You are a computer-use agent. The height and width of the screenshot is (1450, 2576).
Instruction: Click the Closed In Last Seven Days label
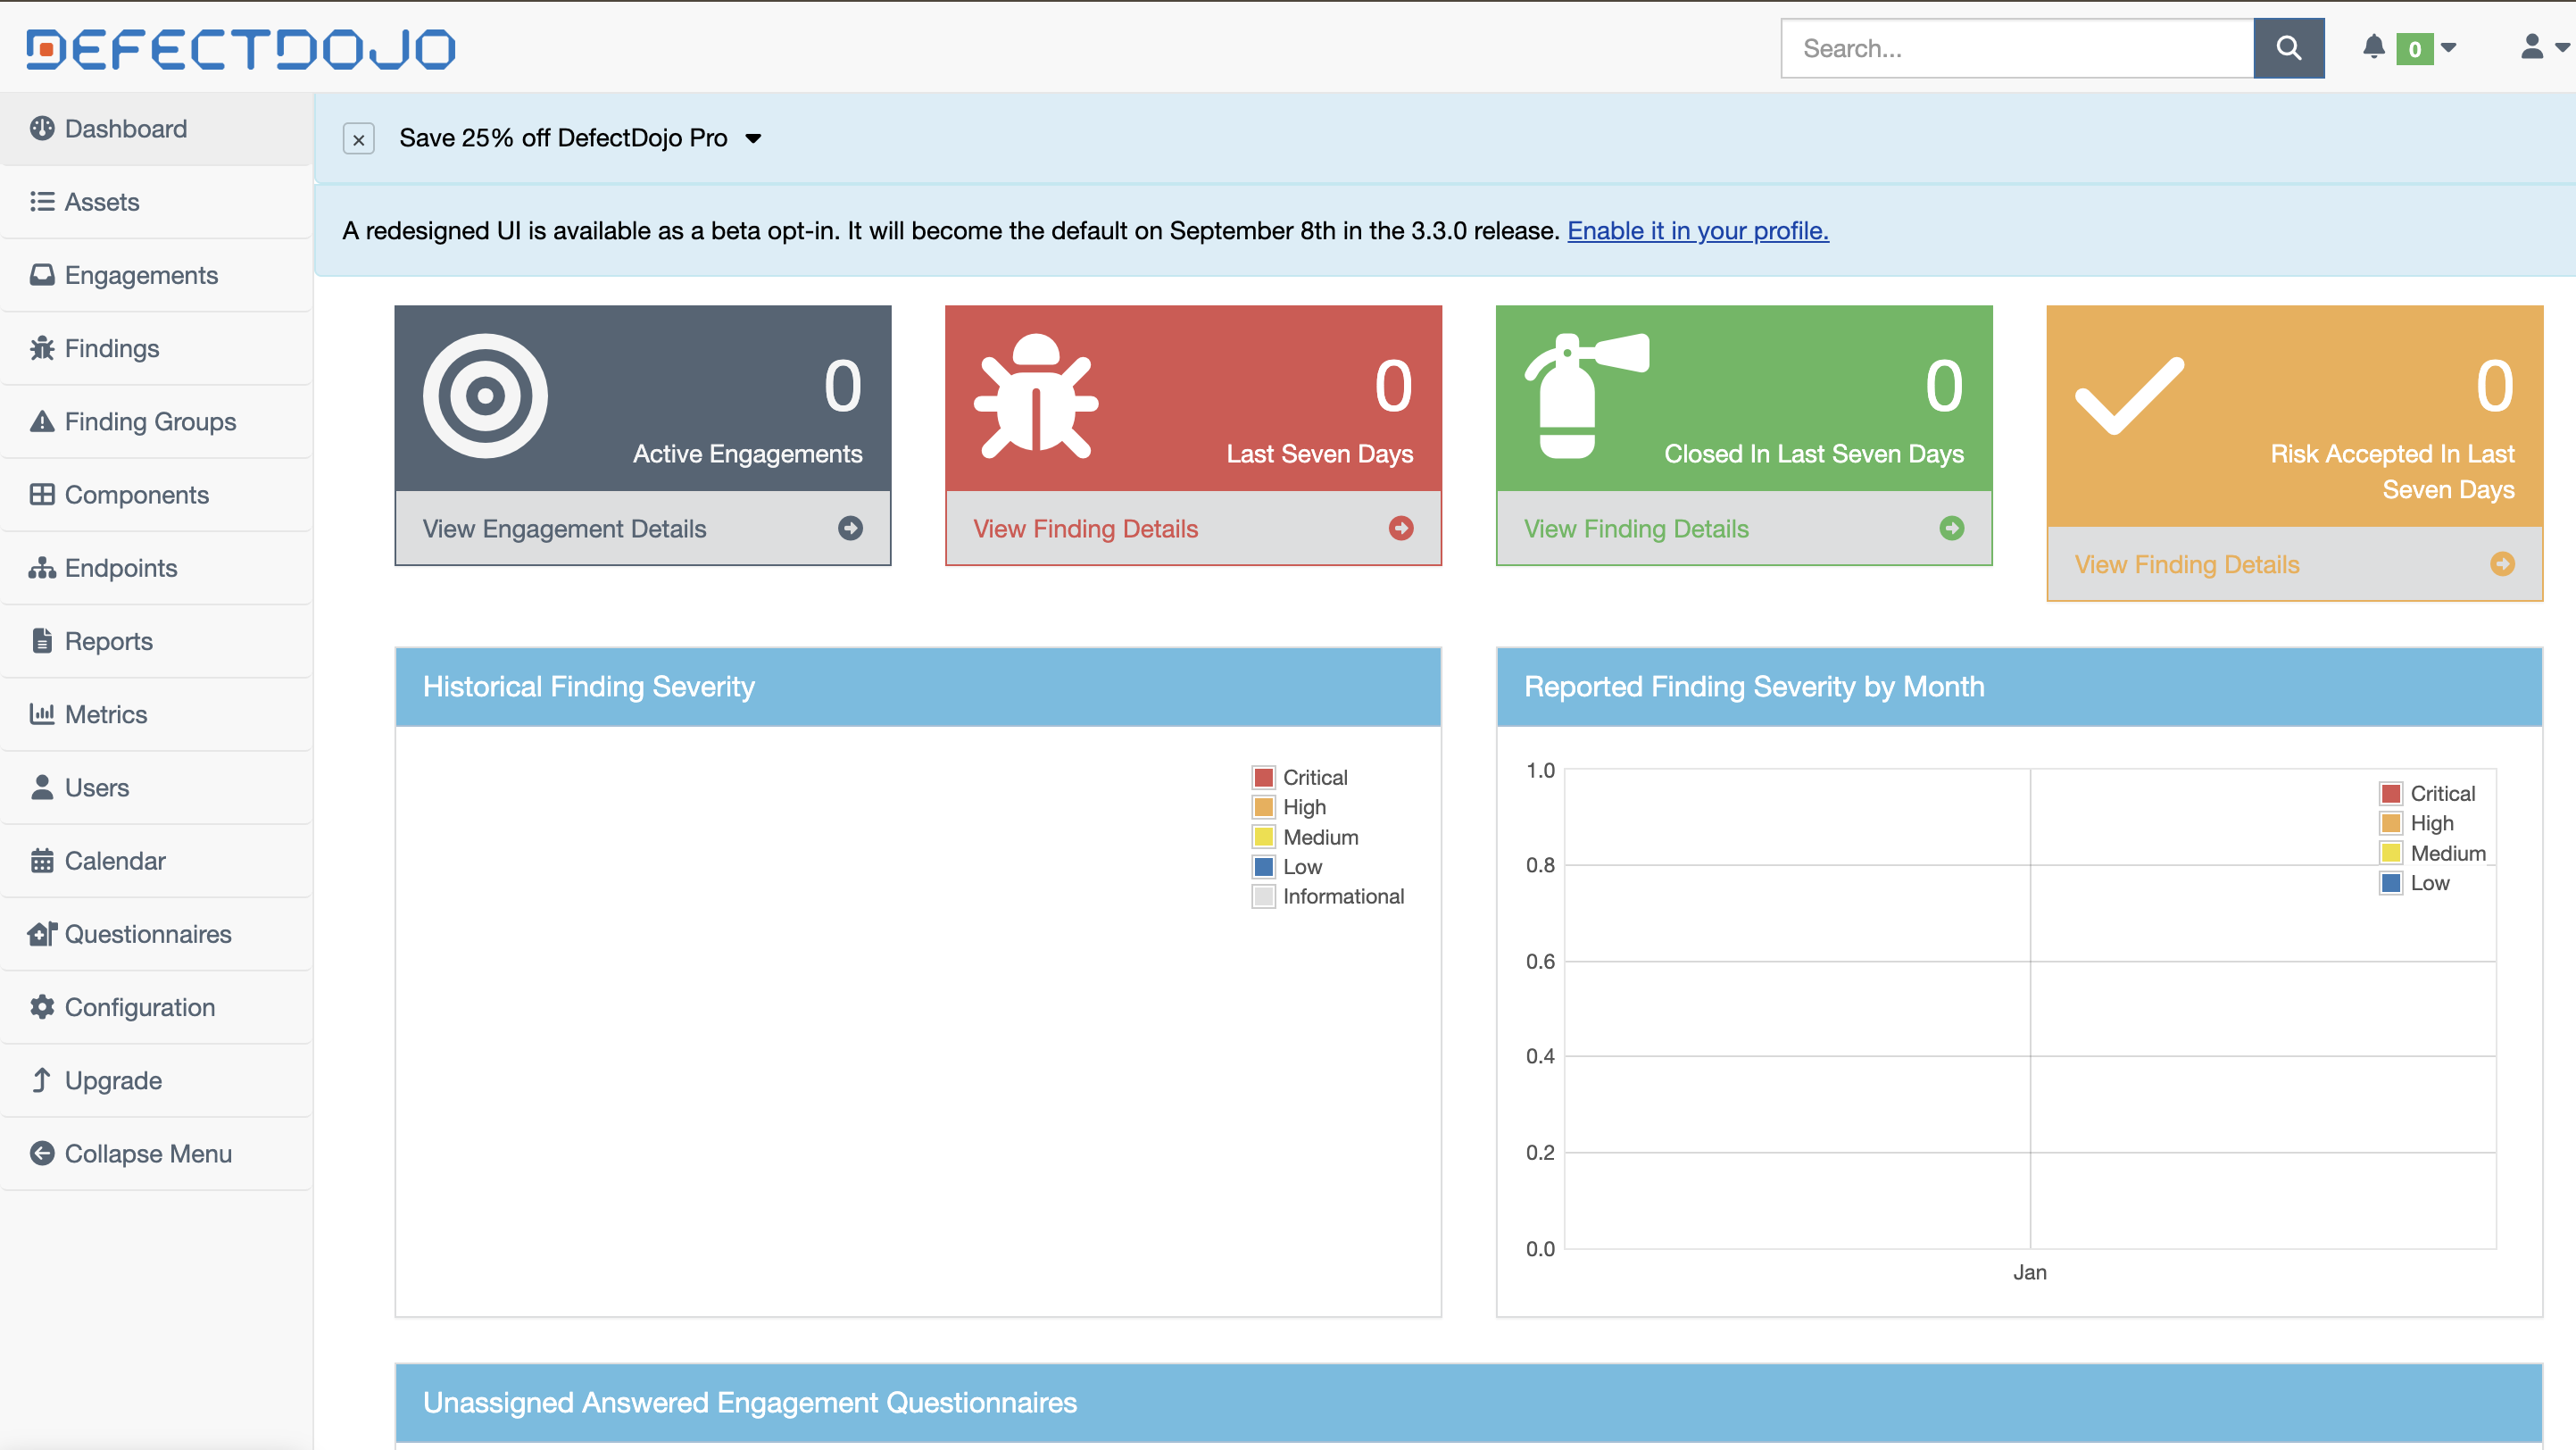[x=1814, y=454]
